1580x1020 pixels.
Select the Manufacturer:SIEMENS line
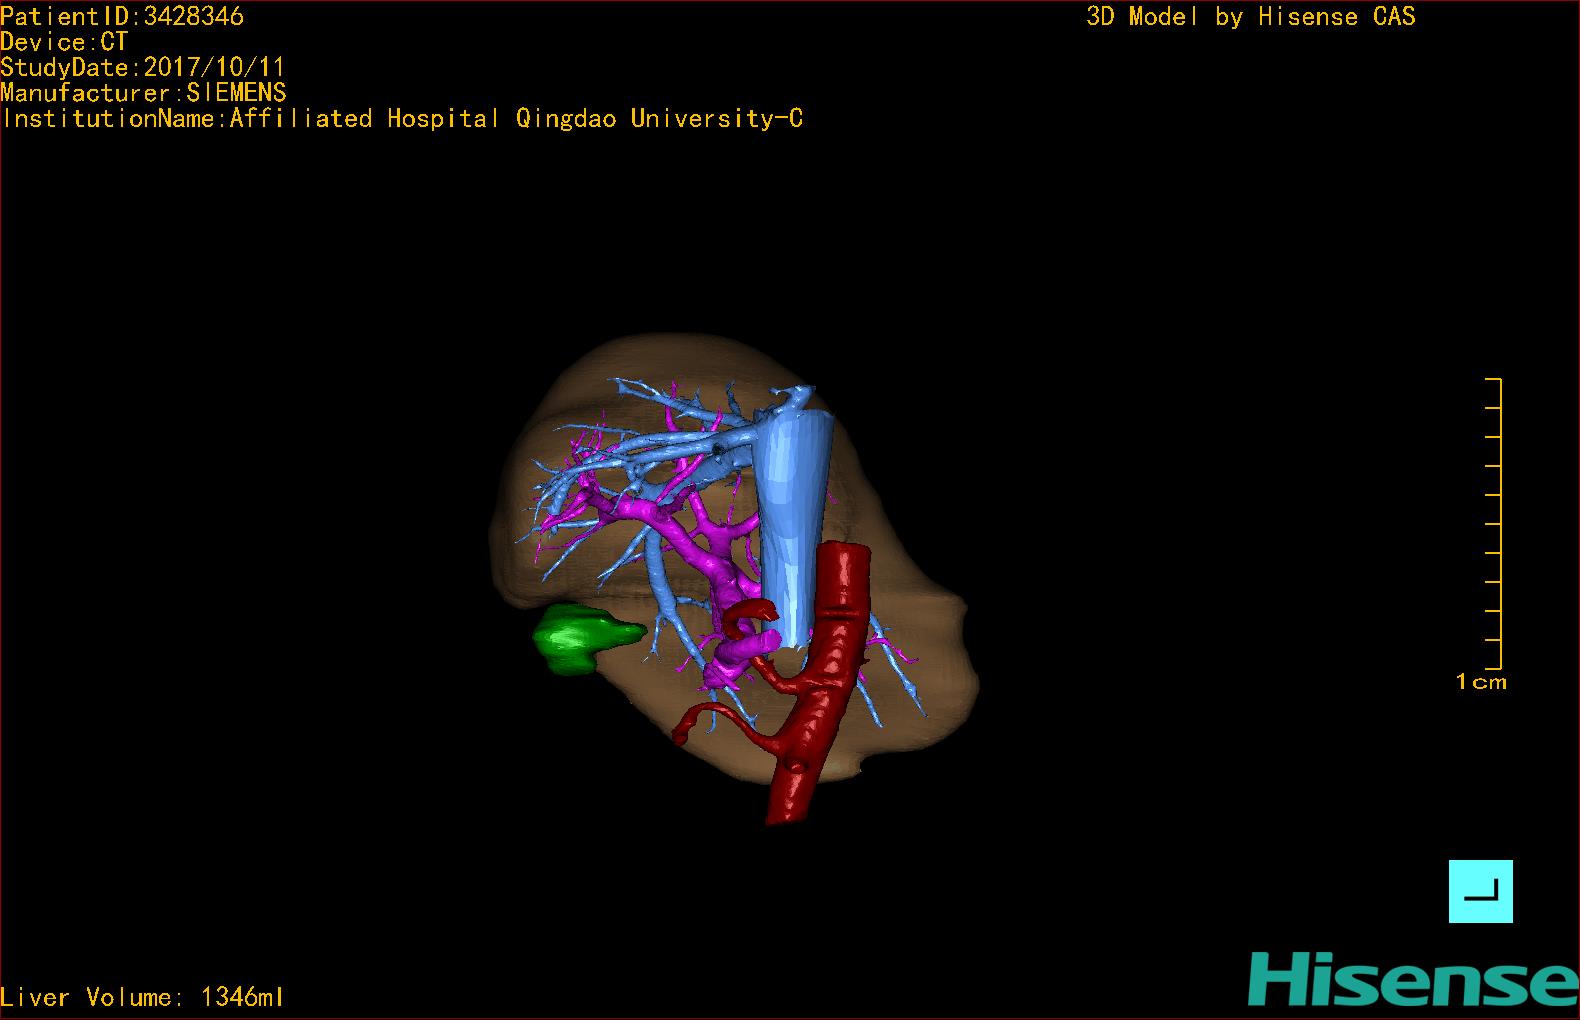(144, 93)
